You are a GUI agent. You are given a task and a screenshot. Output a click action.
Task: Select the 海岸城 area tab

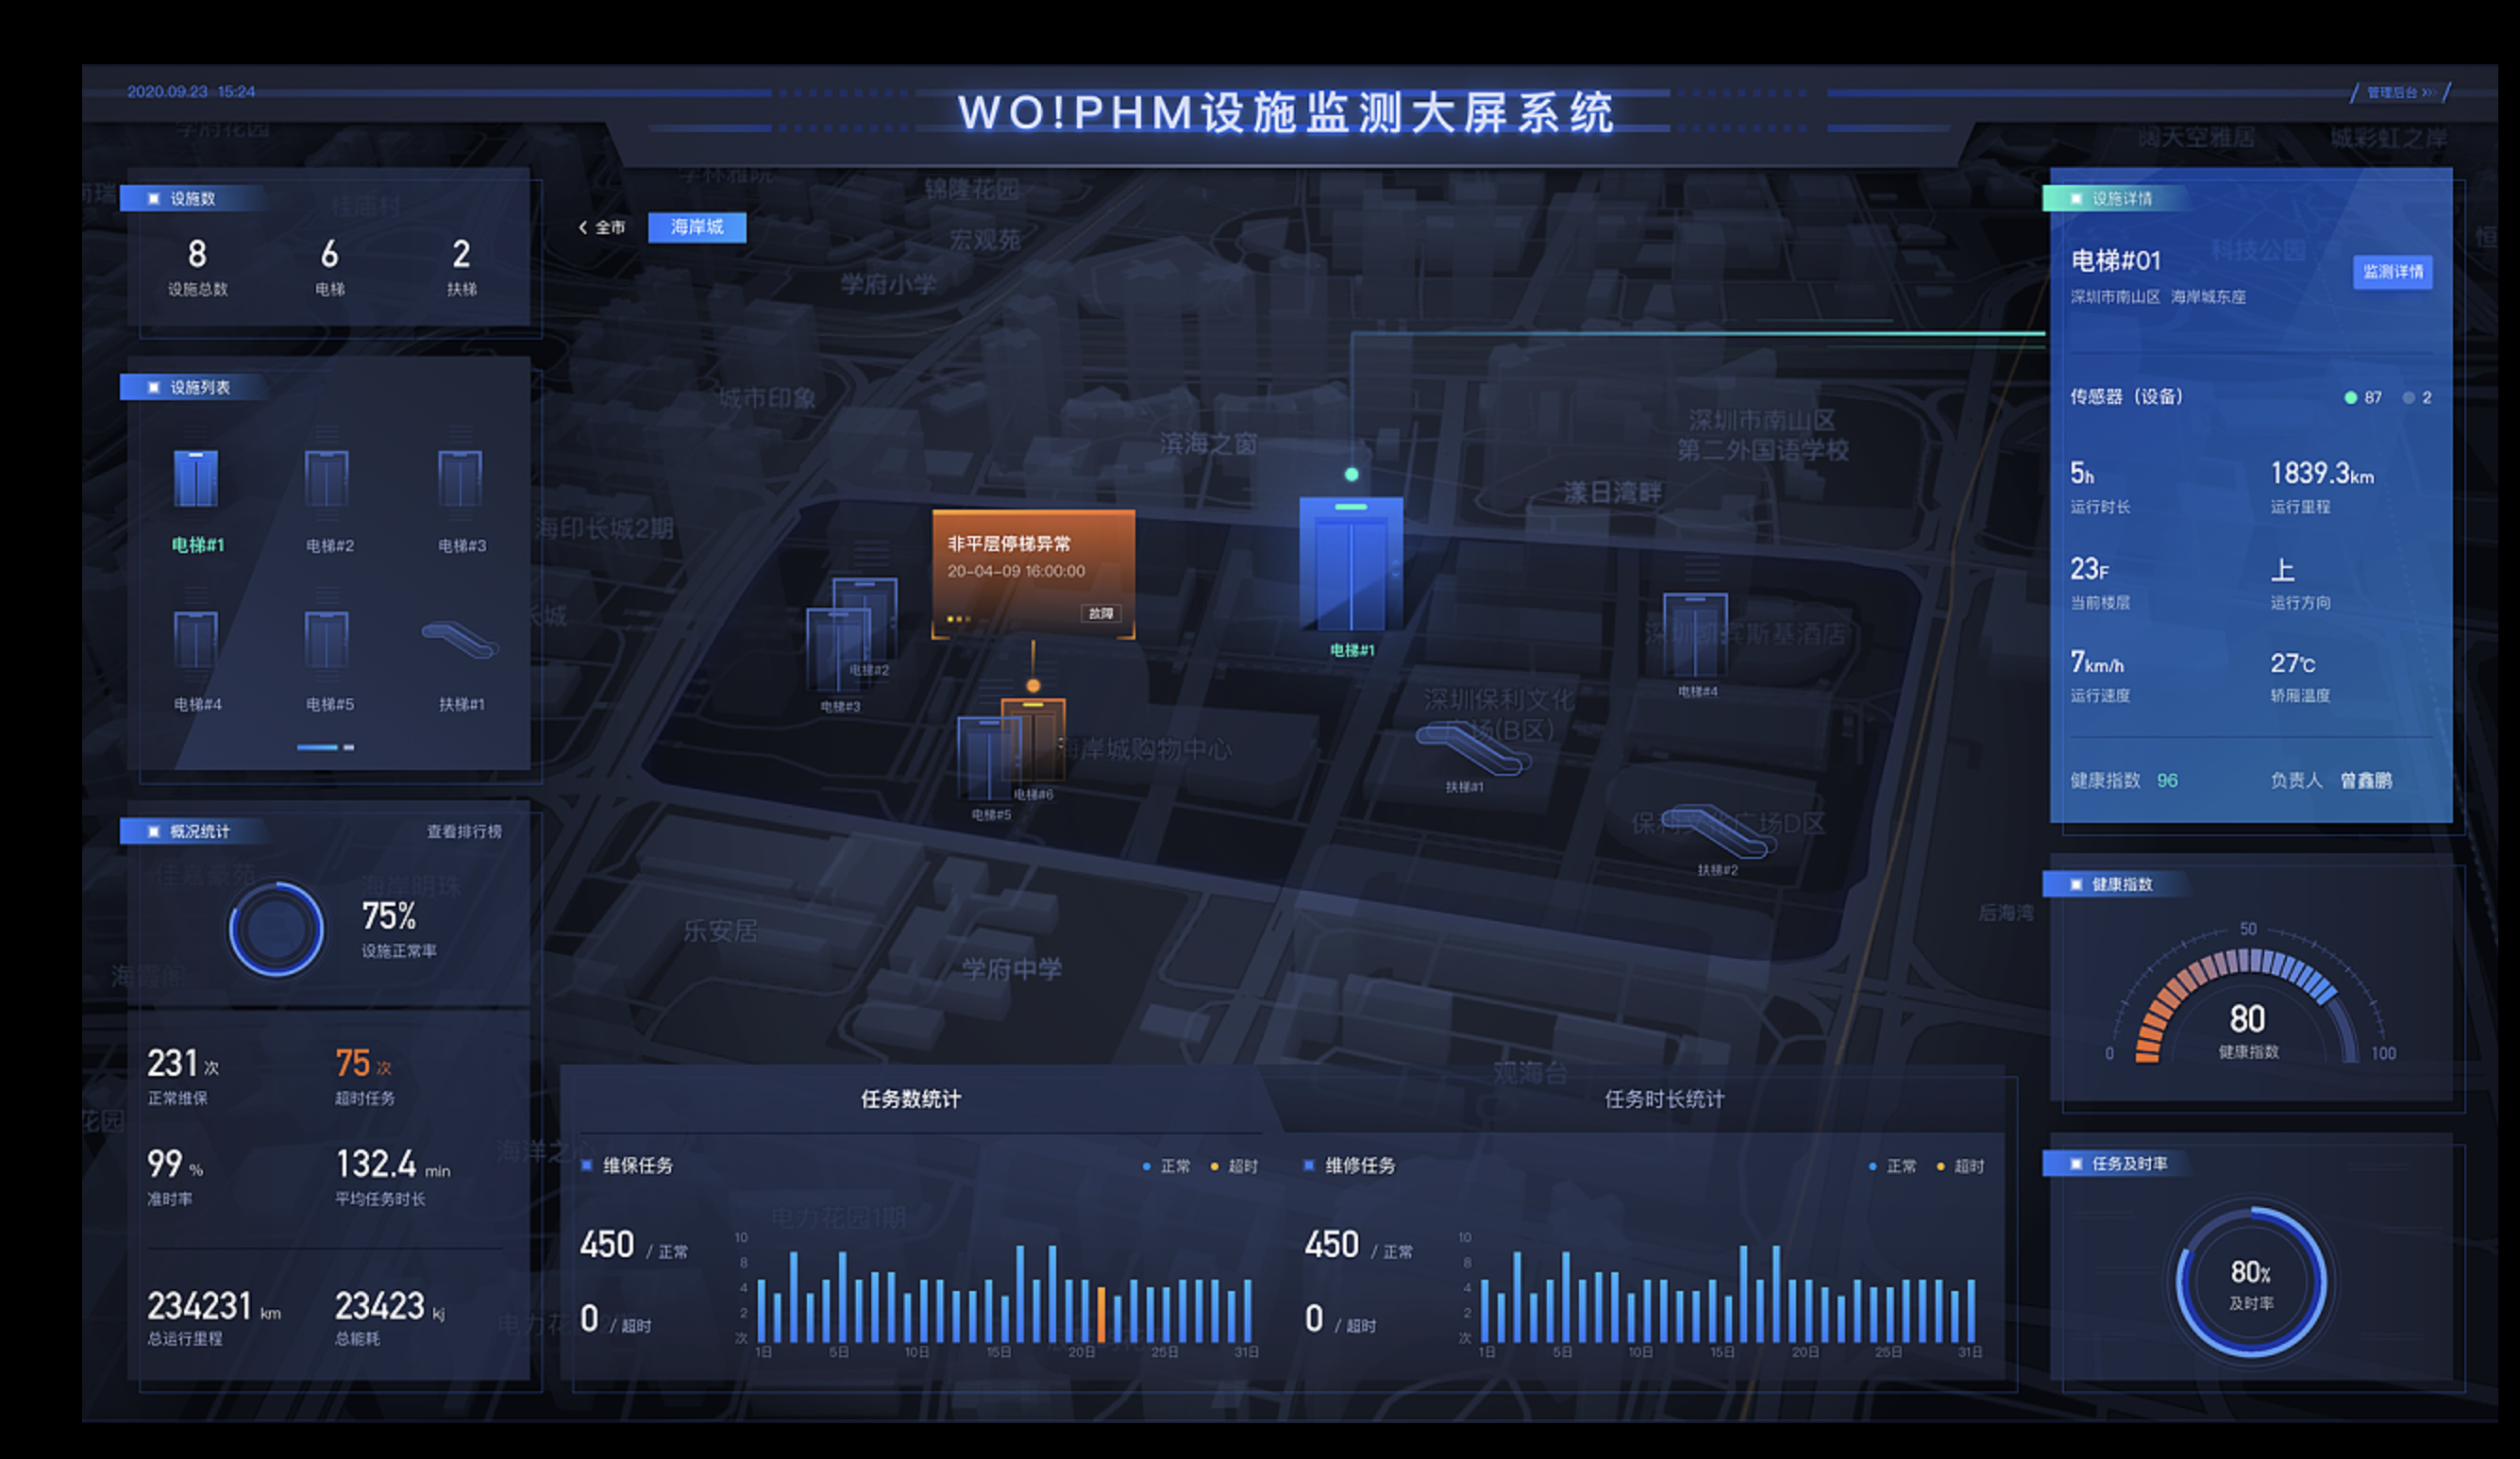tap(697, 227)
